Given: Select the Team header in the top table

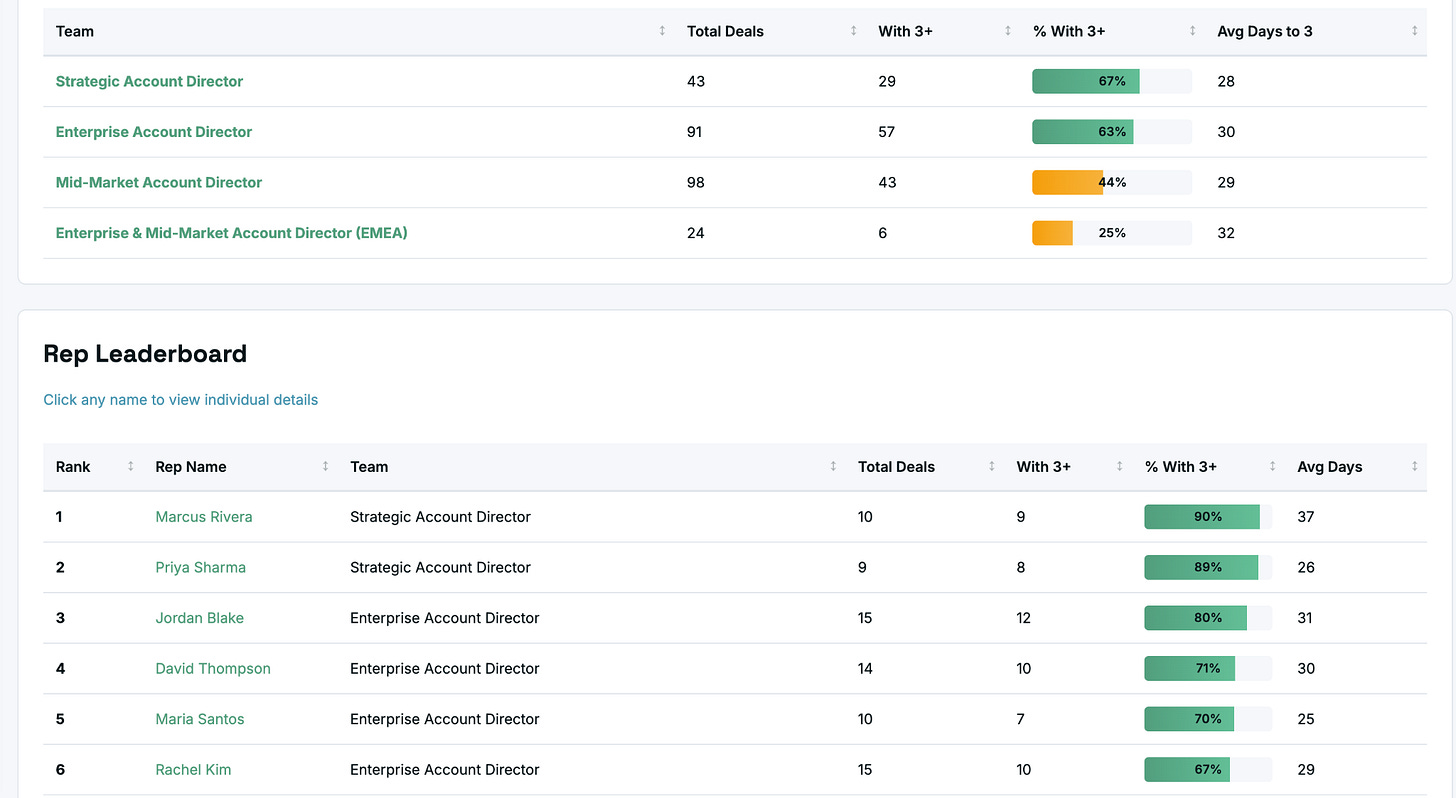Looking at the screenshot, I should coord(75,31).
